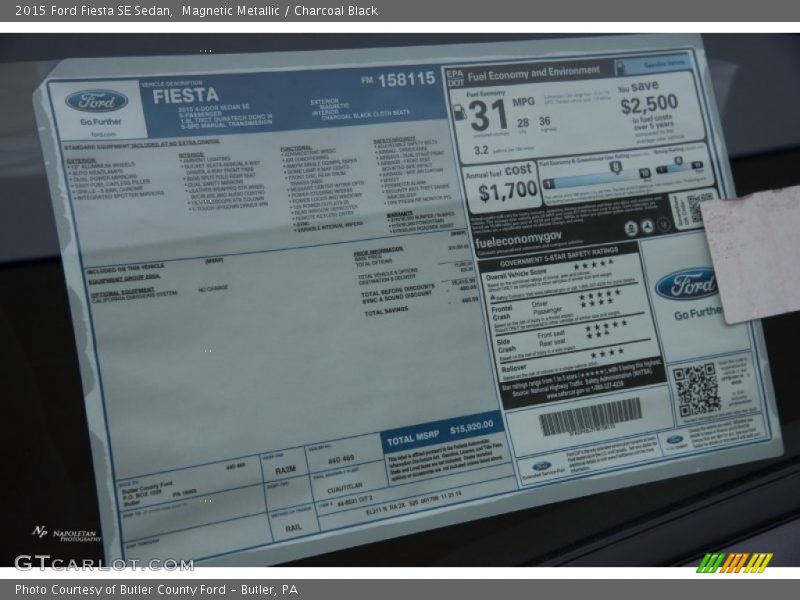The width and height of the screenshot is (800, 600).
Task: Click the You save $2,500 section
Action: click(x=649, y=105)
